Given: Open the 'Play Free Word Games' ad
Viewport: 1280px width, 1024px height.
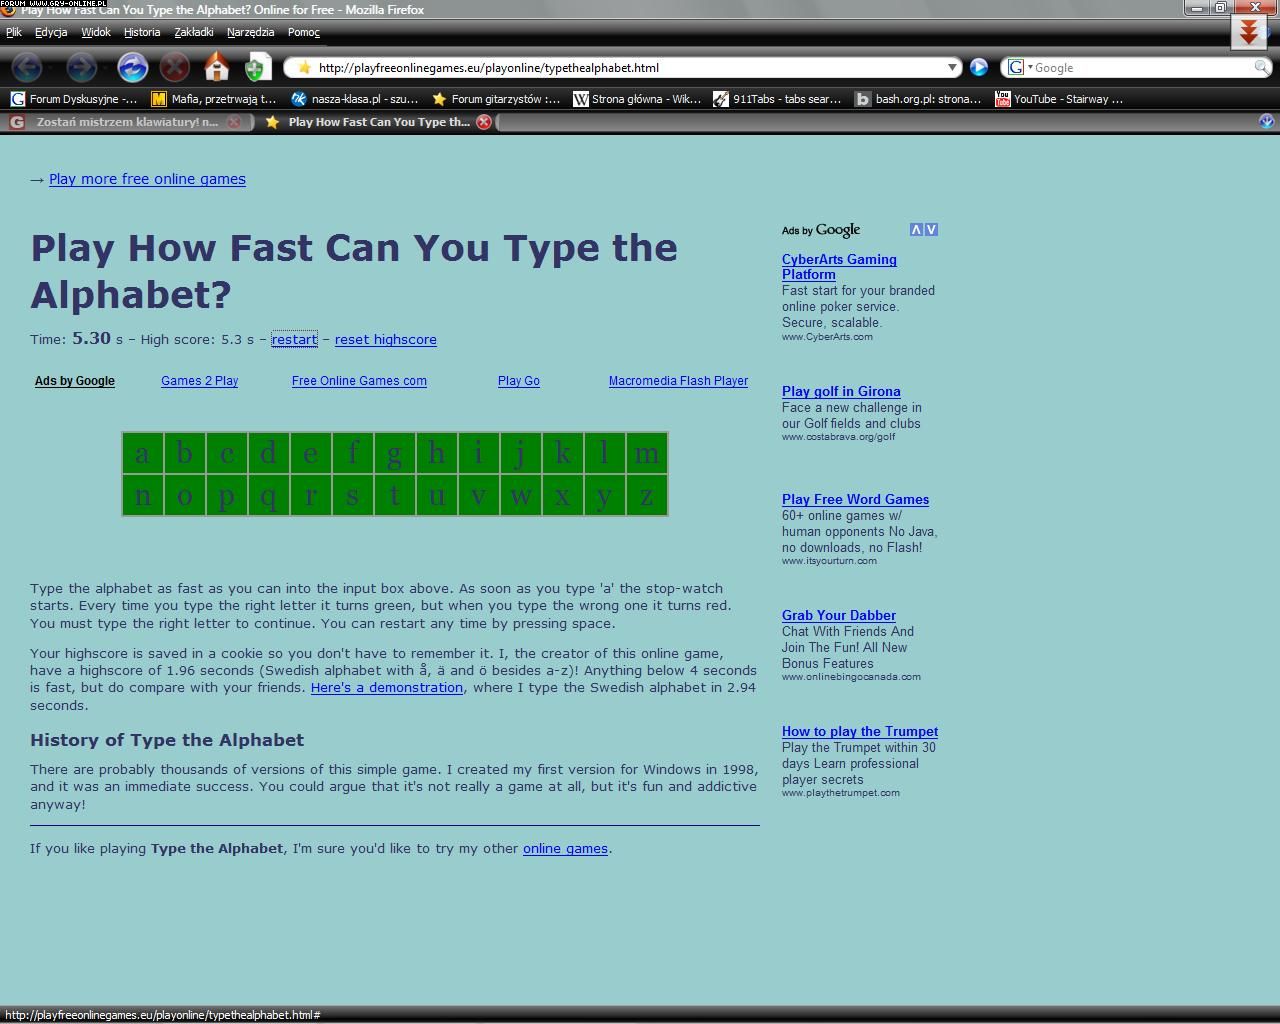Looking at the screenshot, I should pos(855,500).
